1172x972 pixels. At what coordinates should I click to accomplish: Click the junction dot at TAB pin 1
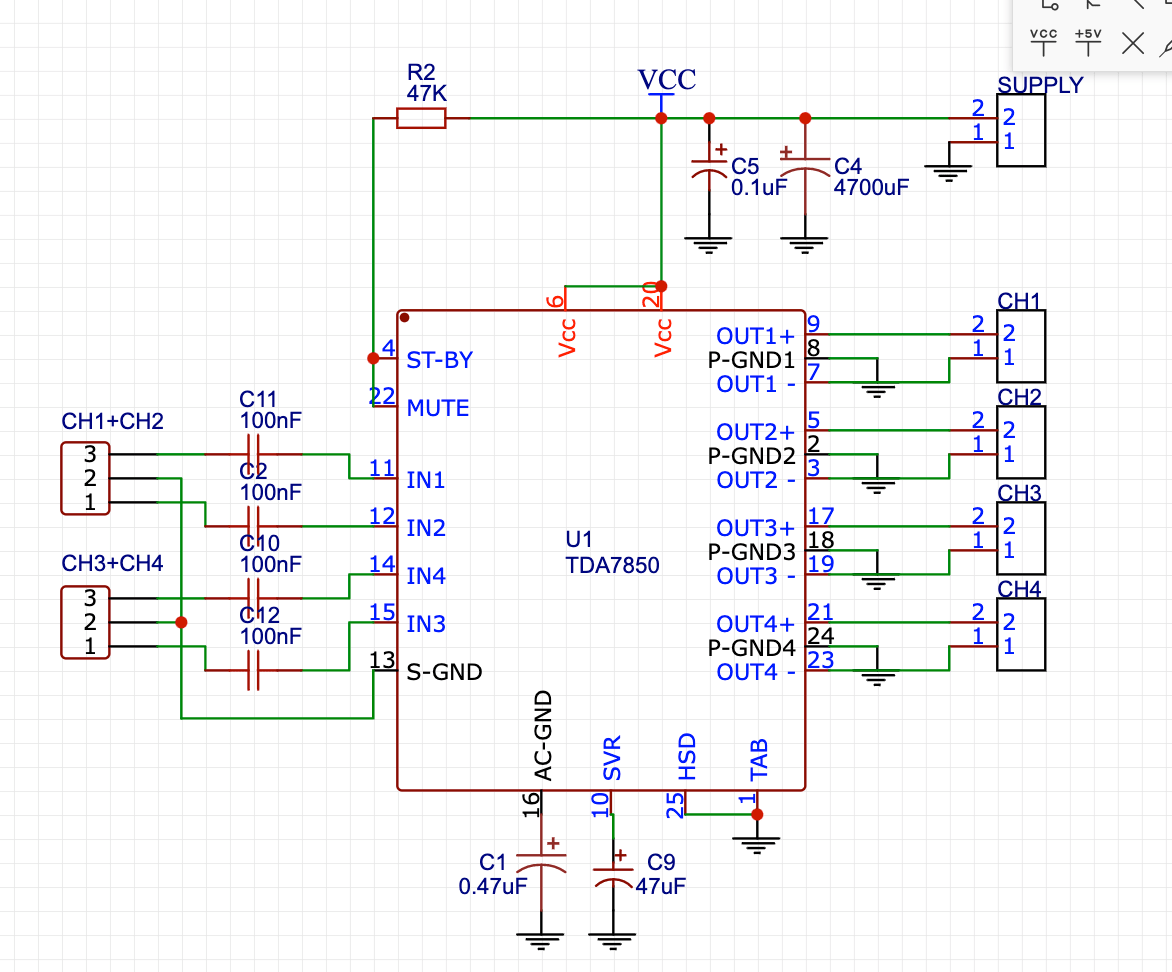[x=756, y=814]
